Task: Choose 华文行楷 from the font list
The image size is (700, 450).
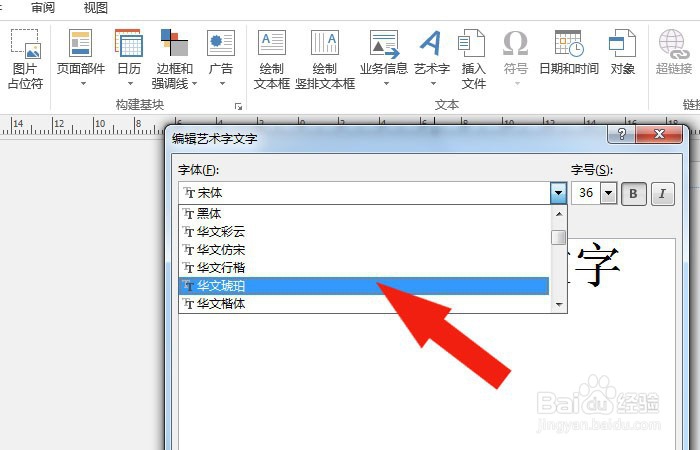Action: tap(364, 268)
